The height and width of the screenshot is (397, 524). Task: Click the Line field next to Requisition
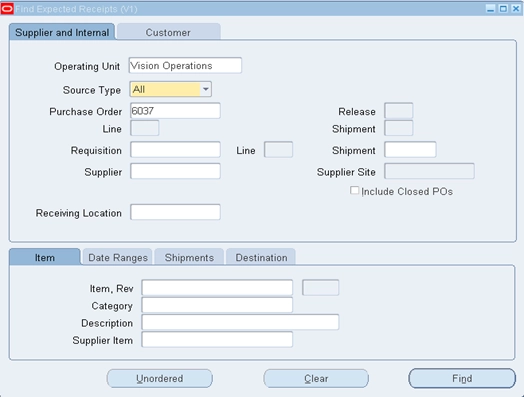(x=278, y=149)
